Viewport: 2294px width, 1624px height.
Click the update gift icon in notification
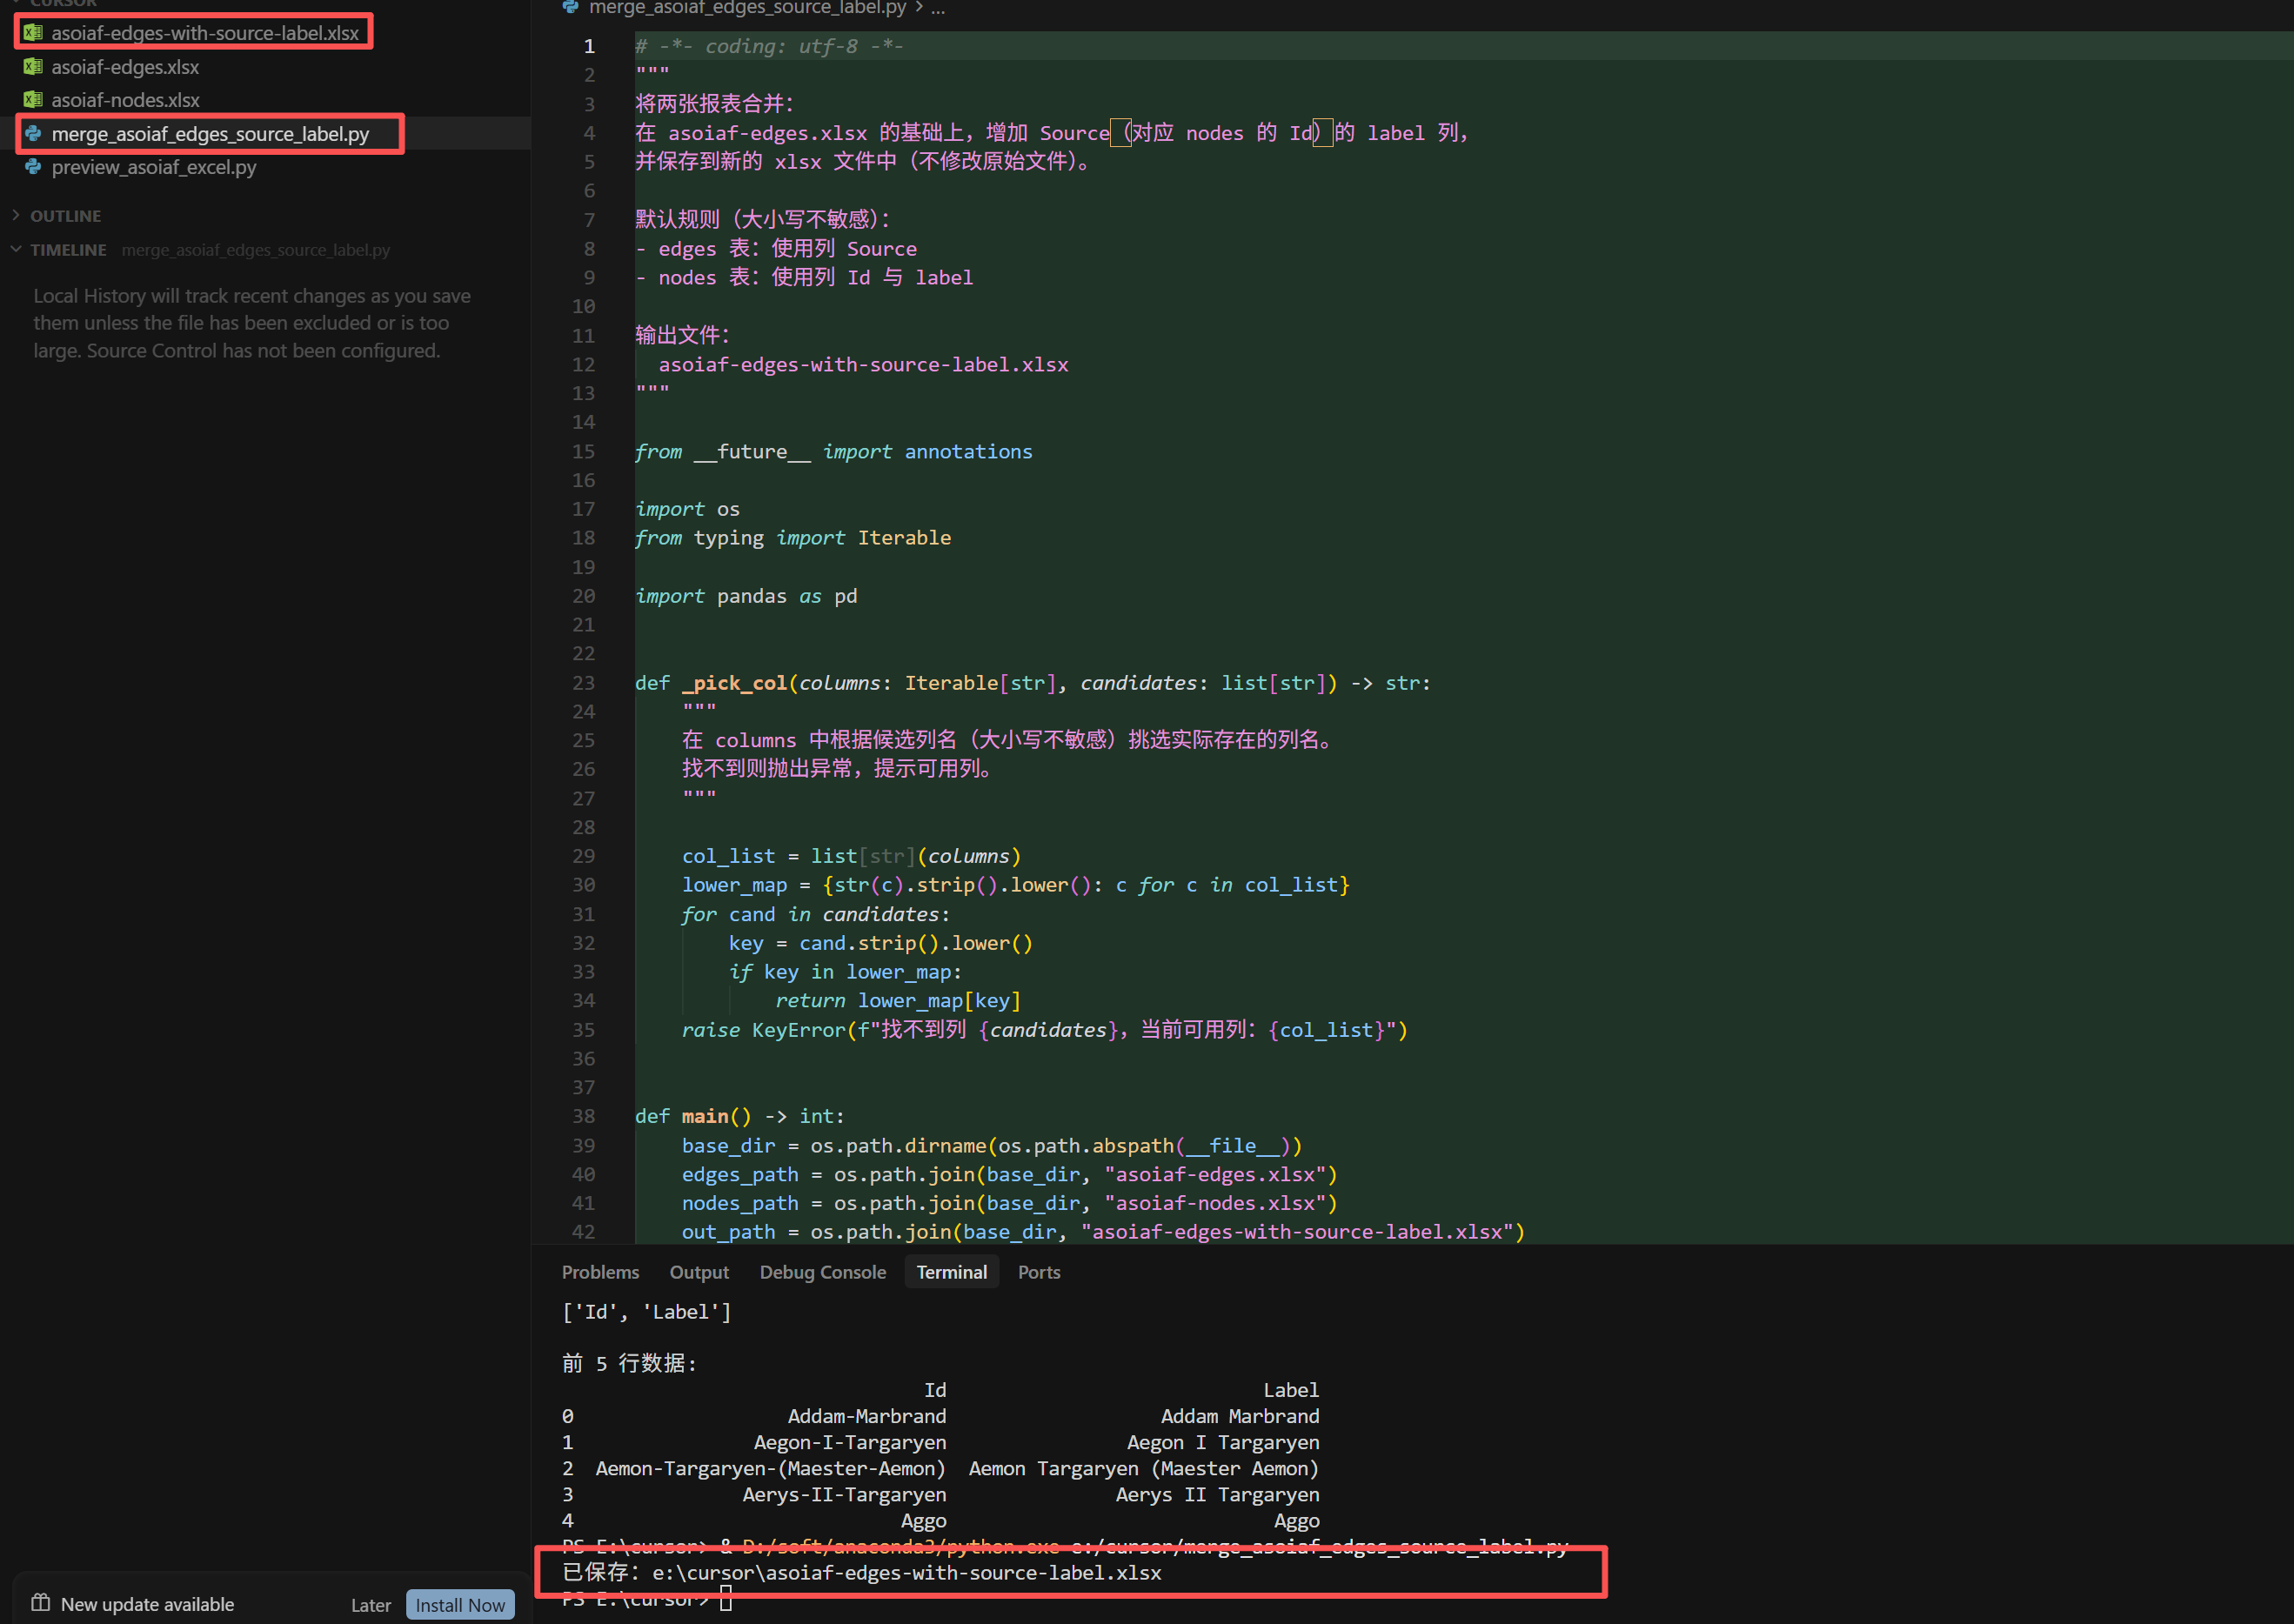(40, 1603)
